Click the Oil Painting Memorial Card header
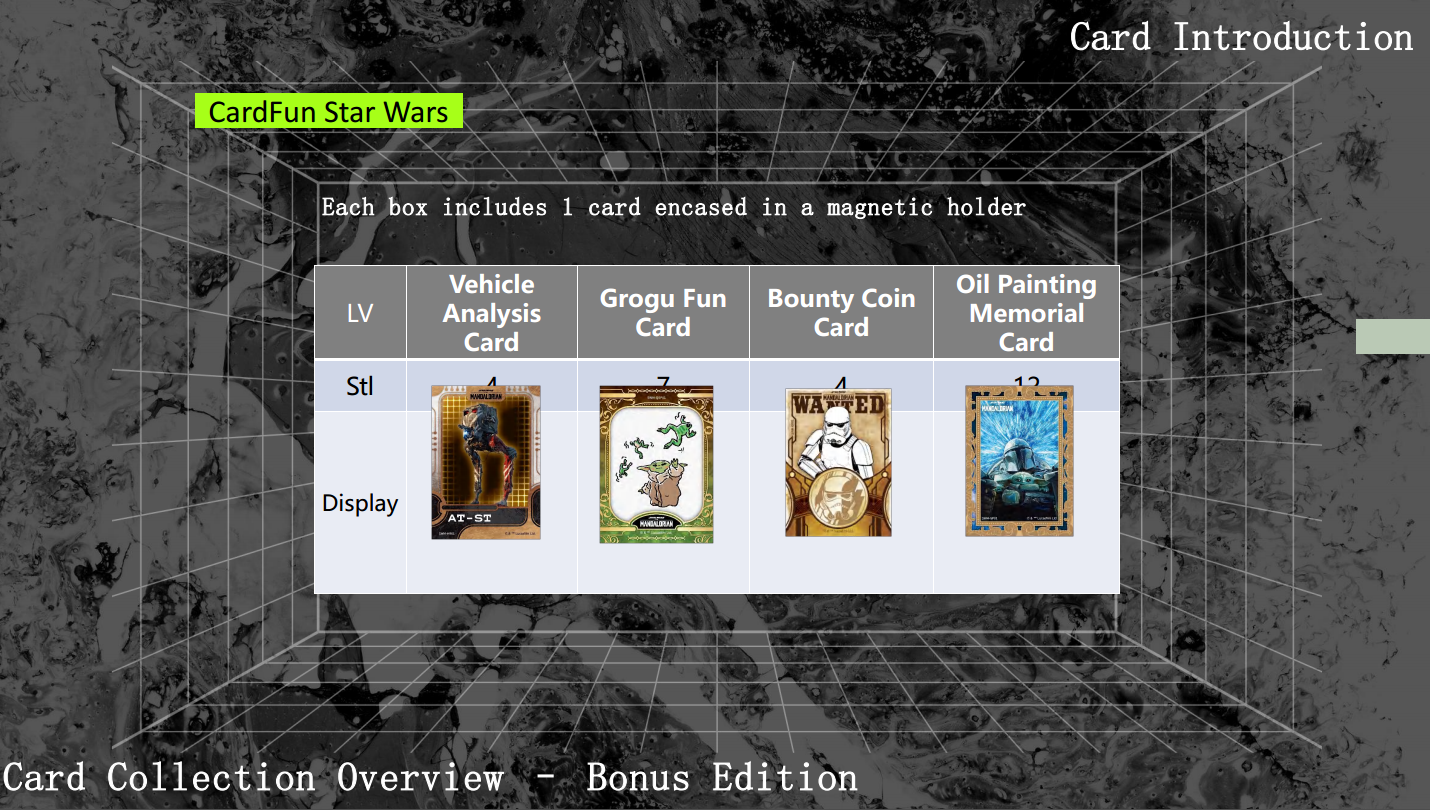 click(1026, 312)
